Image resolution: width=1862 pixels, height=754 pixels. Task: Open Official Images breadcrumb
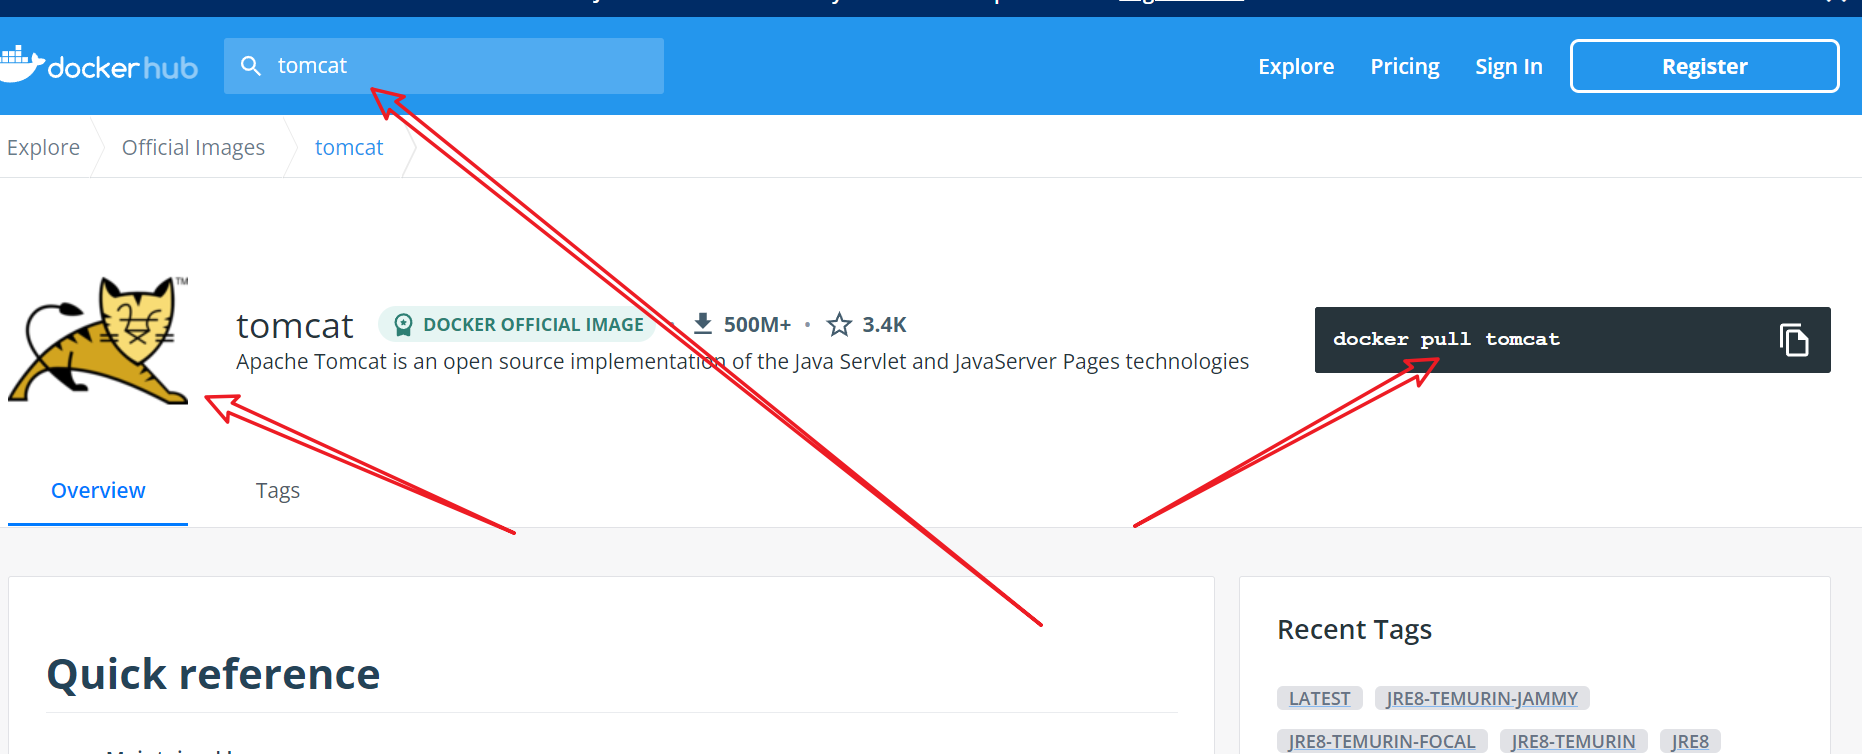(193, 147)
